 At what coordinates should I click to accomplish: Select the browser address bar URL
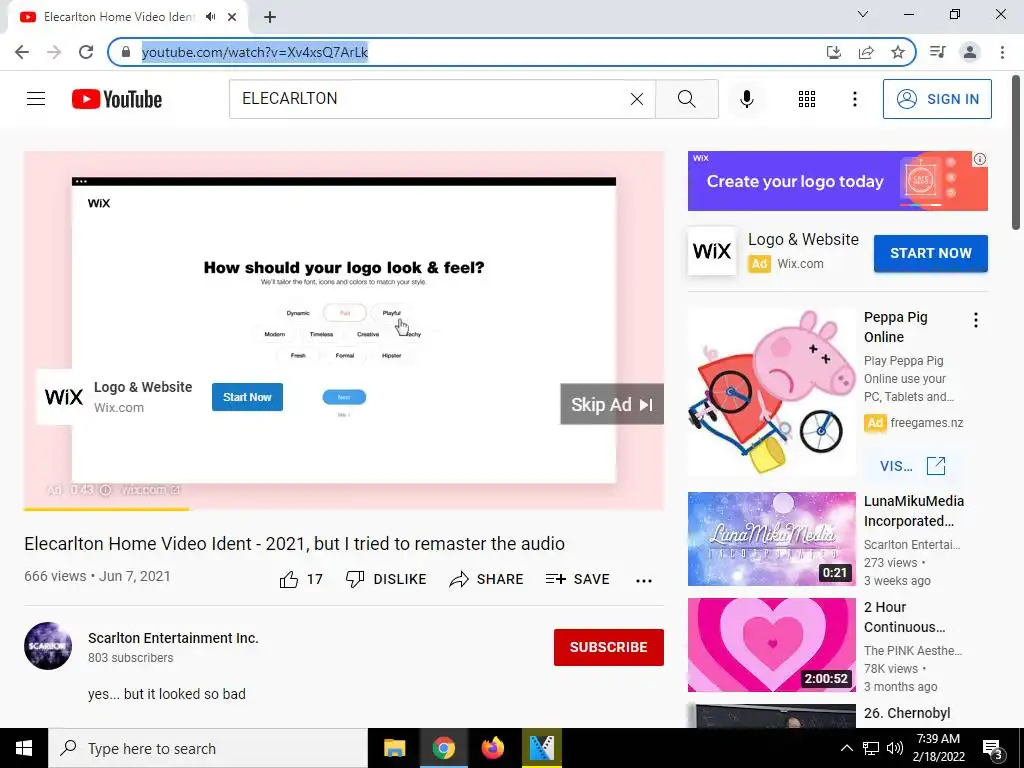tap(255, 52)
